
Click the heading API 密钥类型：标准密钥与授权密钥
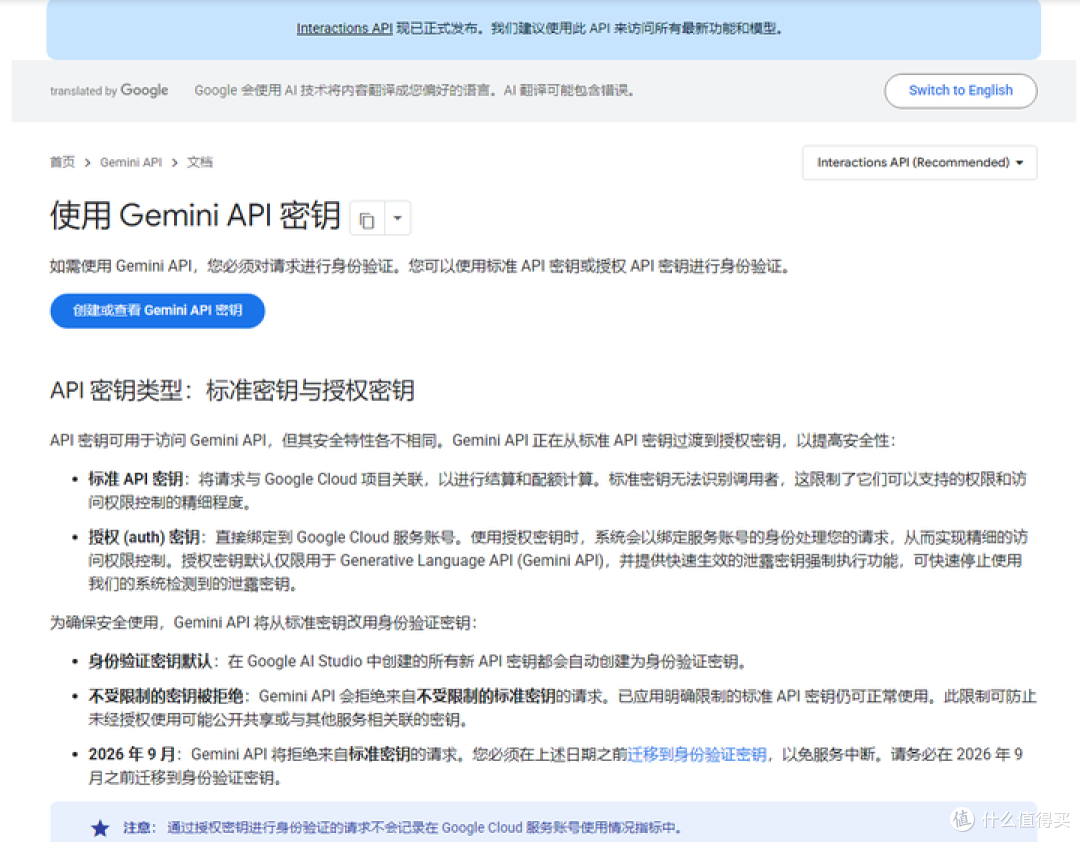[232, 391]
